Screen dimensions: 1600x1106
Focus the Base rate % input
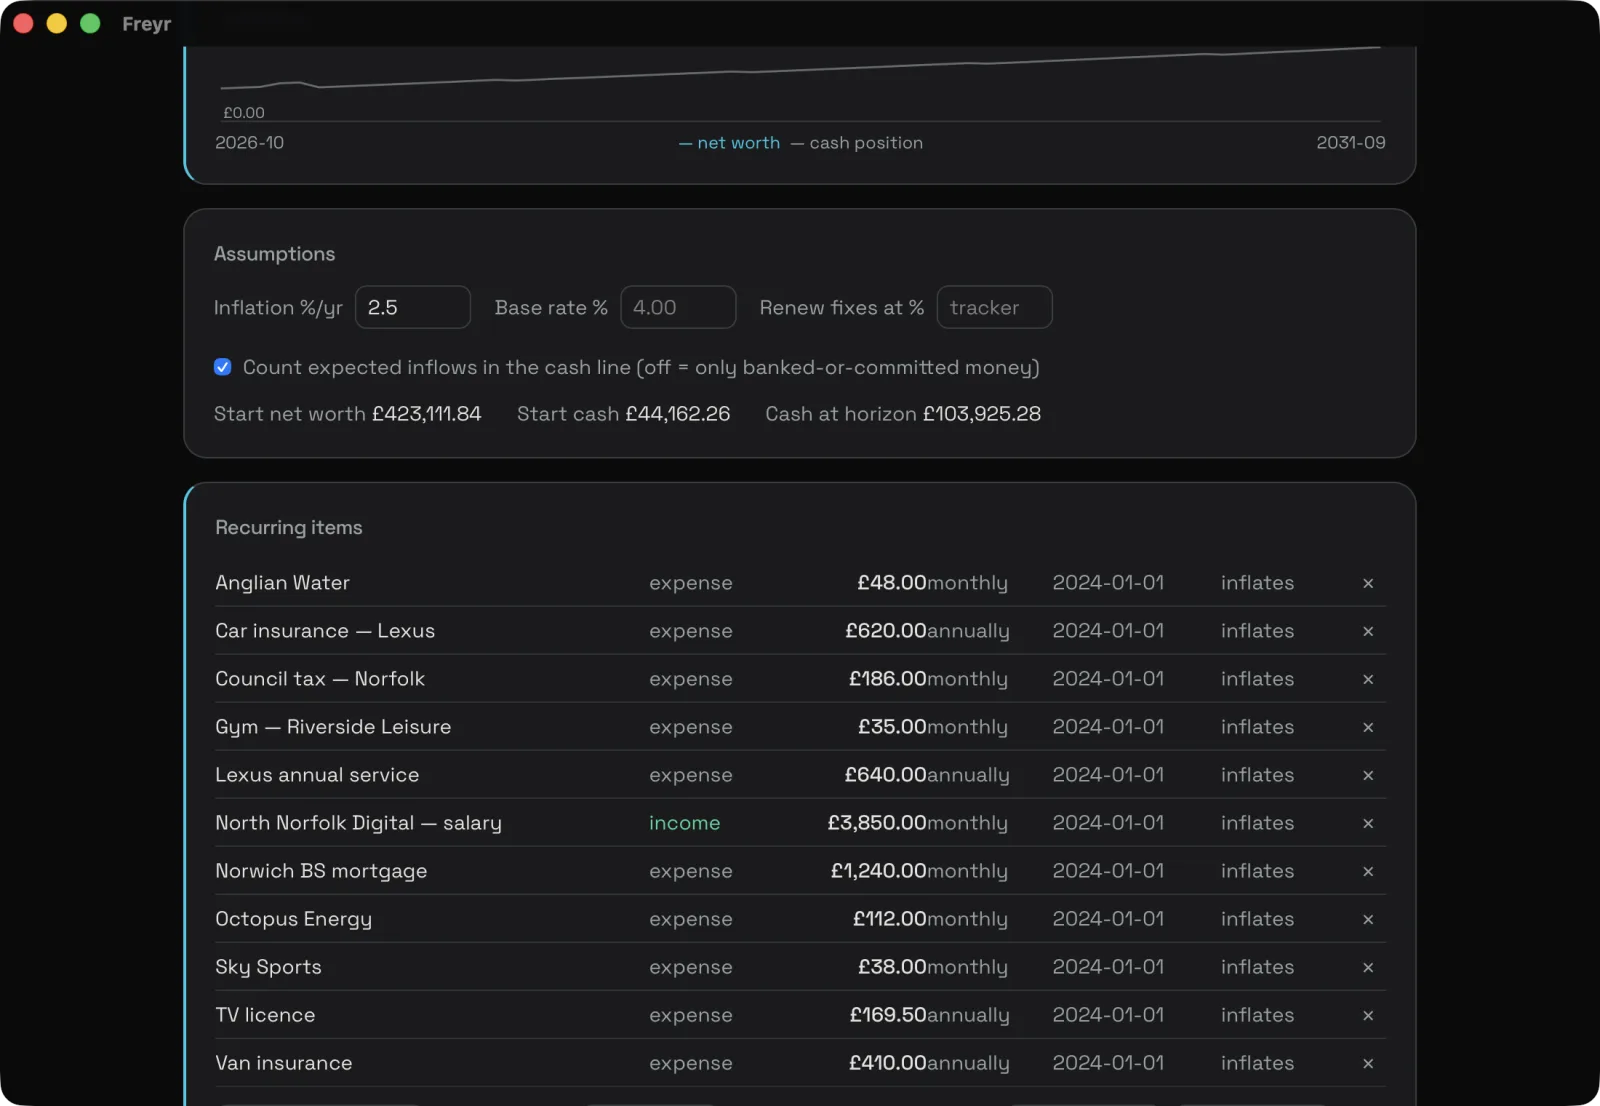click(678, 307)
